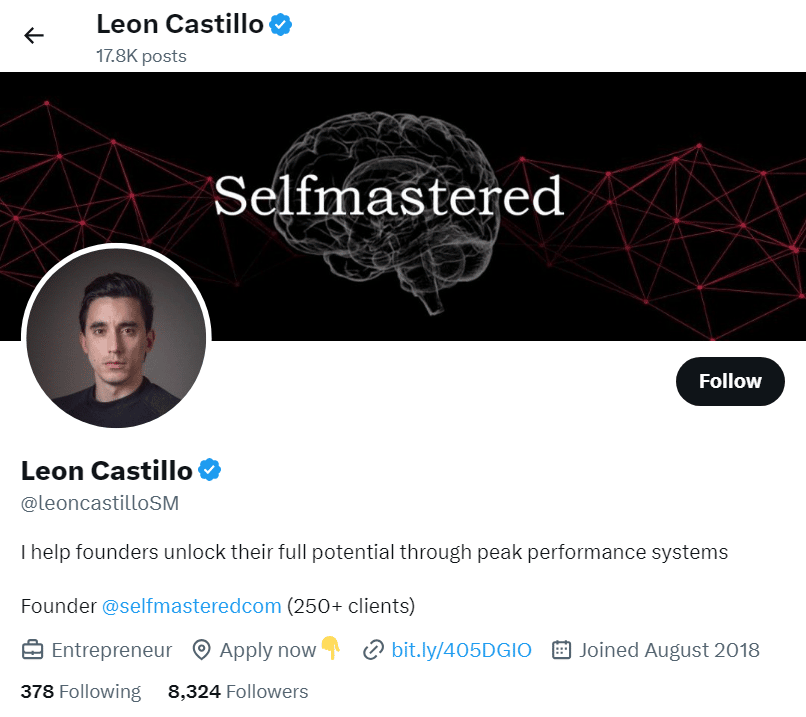
Task: Click the back arrow icon
Action: tap(34, 35)
